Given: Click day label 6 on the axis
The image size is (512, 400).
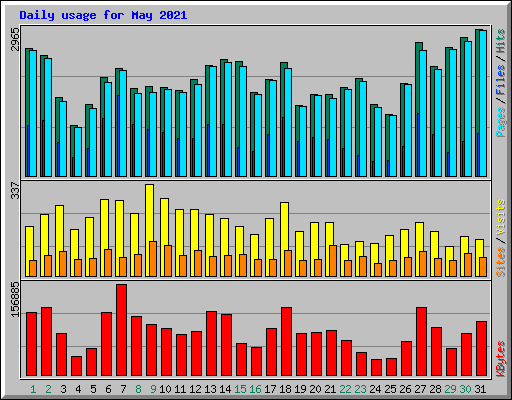Looking at the screenshot, I should [108, 389].
